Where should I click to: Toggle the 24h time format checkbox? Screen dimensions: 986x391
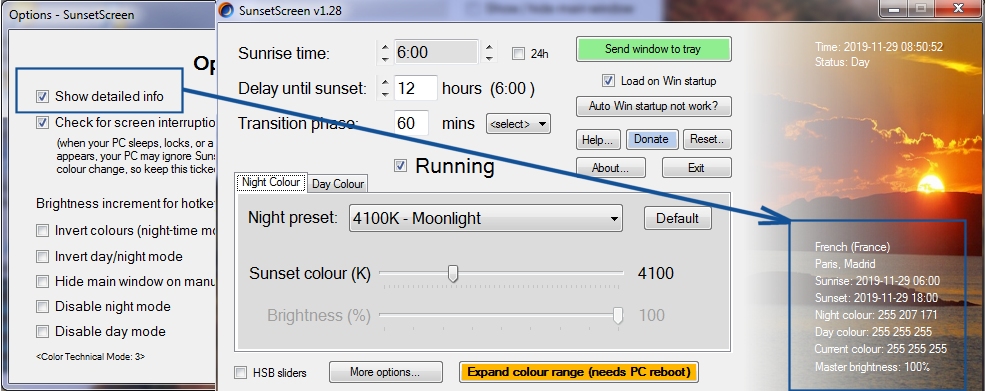pos(518,54)
